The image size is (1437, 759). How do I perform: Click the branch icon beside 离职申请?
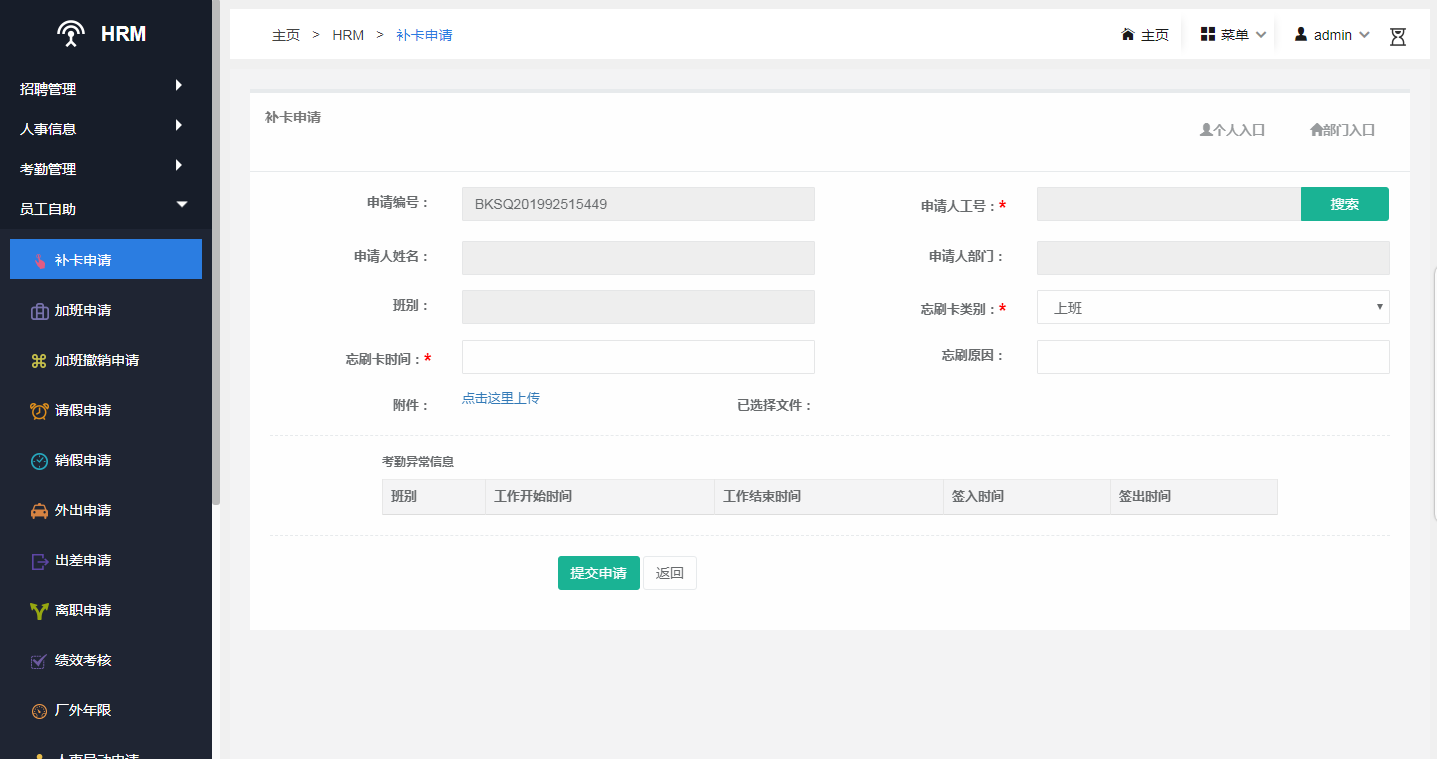[x=39, y=611]
